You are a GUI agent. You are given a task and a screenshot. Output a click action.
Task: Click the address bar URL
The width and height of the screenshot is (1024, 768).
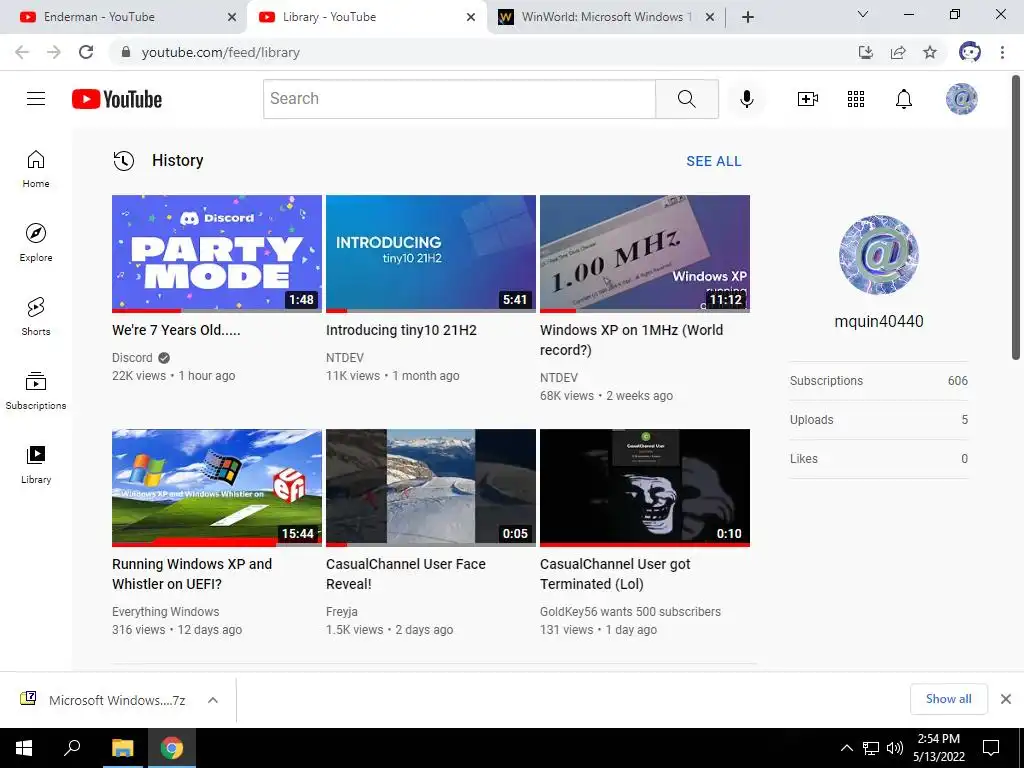[221, 52]
